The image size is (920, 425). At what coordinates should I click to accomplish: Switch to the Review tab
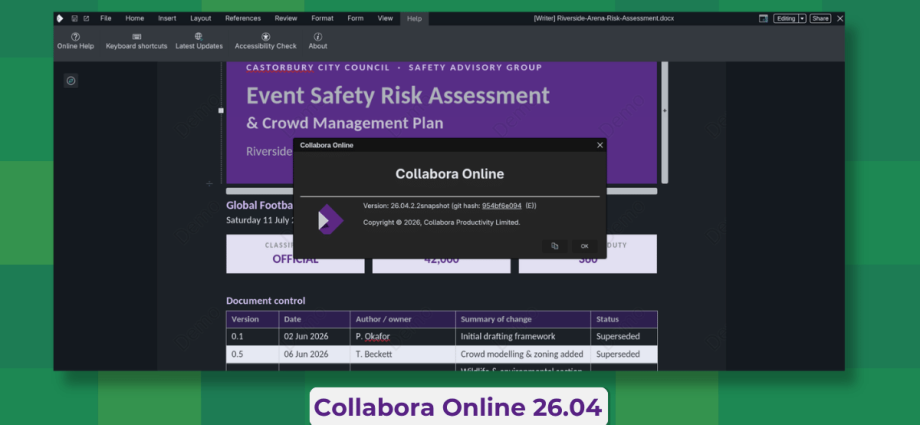[286, 19]
